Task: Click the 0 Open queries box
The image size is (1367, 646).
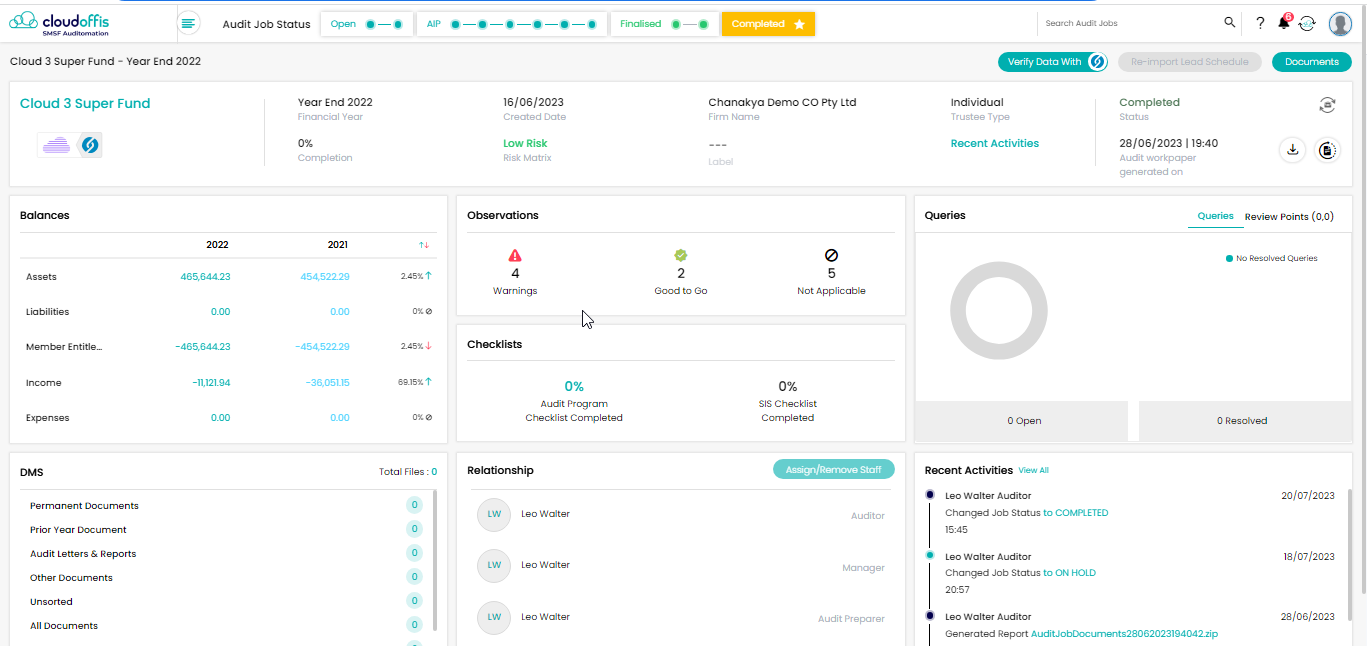Action: click(1024, 421)
